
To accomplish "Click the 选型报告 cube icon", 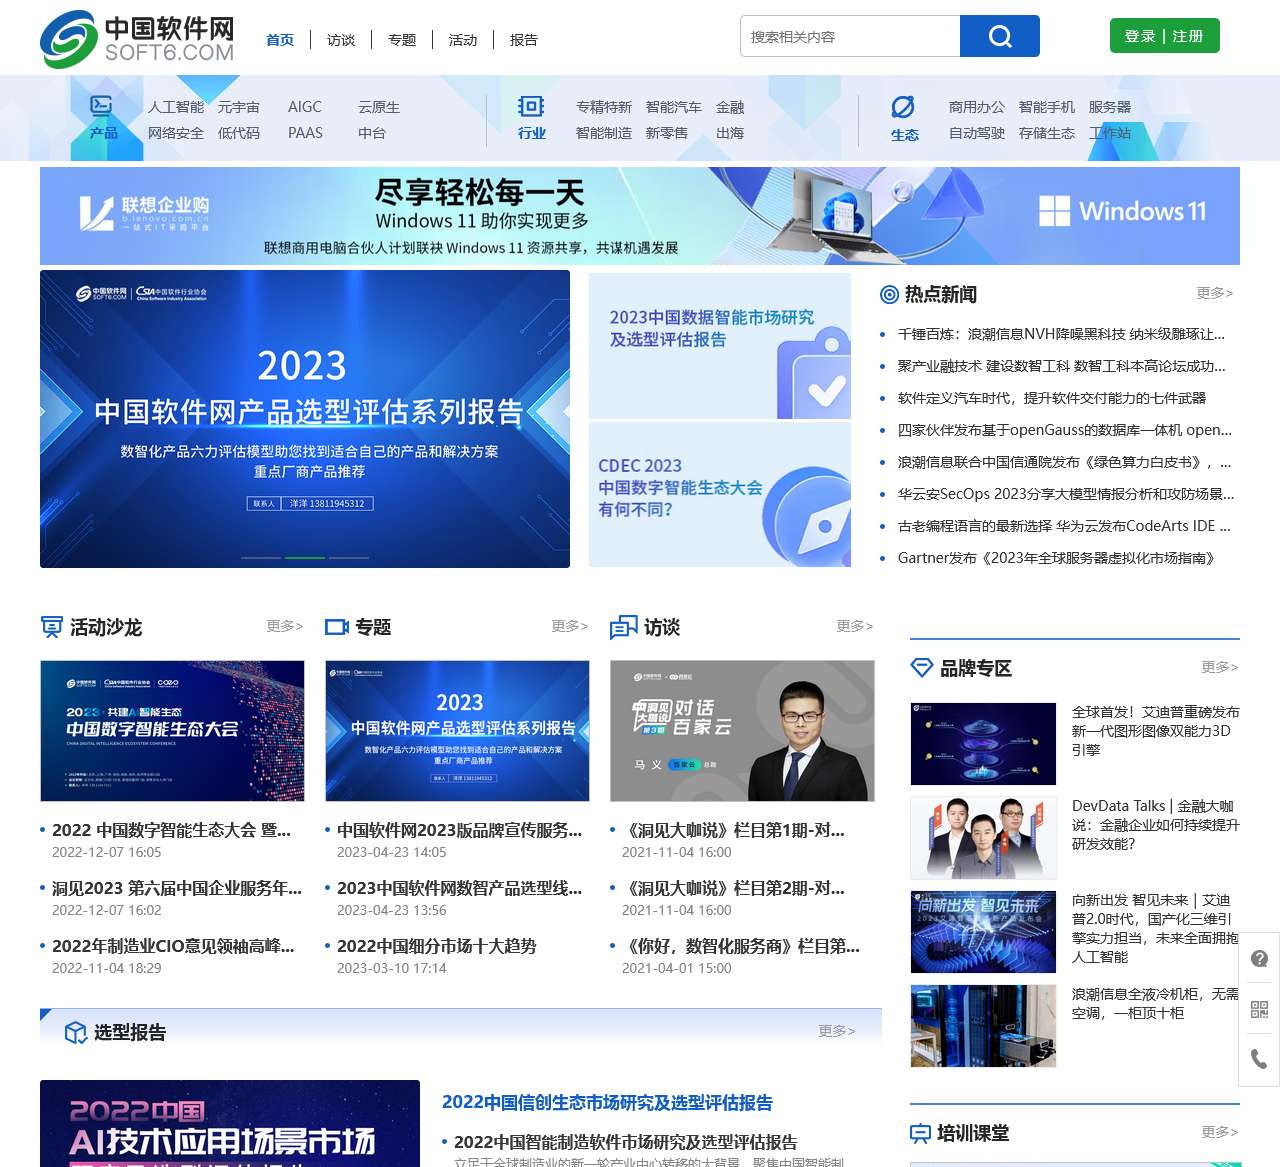I will click(75, 1033).
